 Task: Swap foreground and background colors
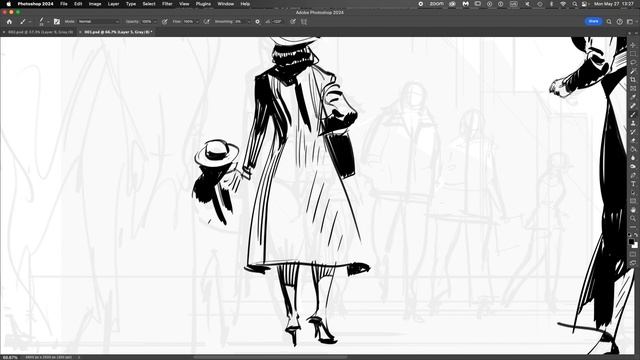pyautogui.click(x=636, y=235)
